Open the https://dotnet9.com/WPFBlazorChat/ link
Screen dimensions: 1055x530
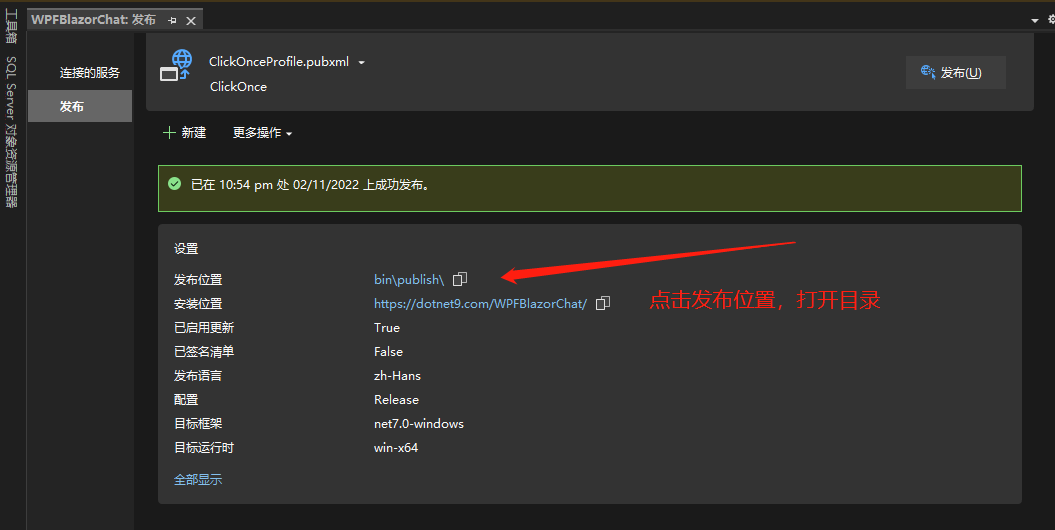pyautogui.click(x=480, y=303)
